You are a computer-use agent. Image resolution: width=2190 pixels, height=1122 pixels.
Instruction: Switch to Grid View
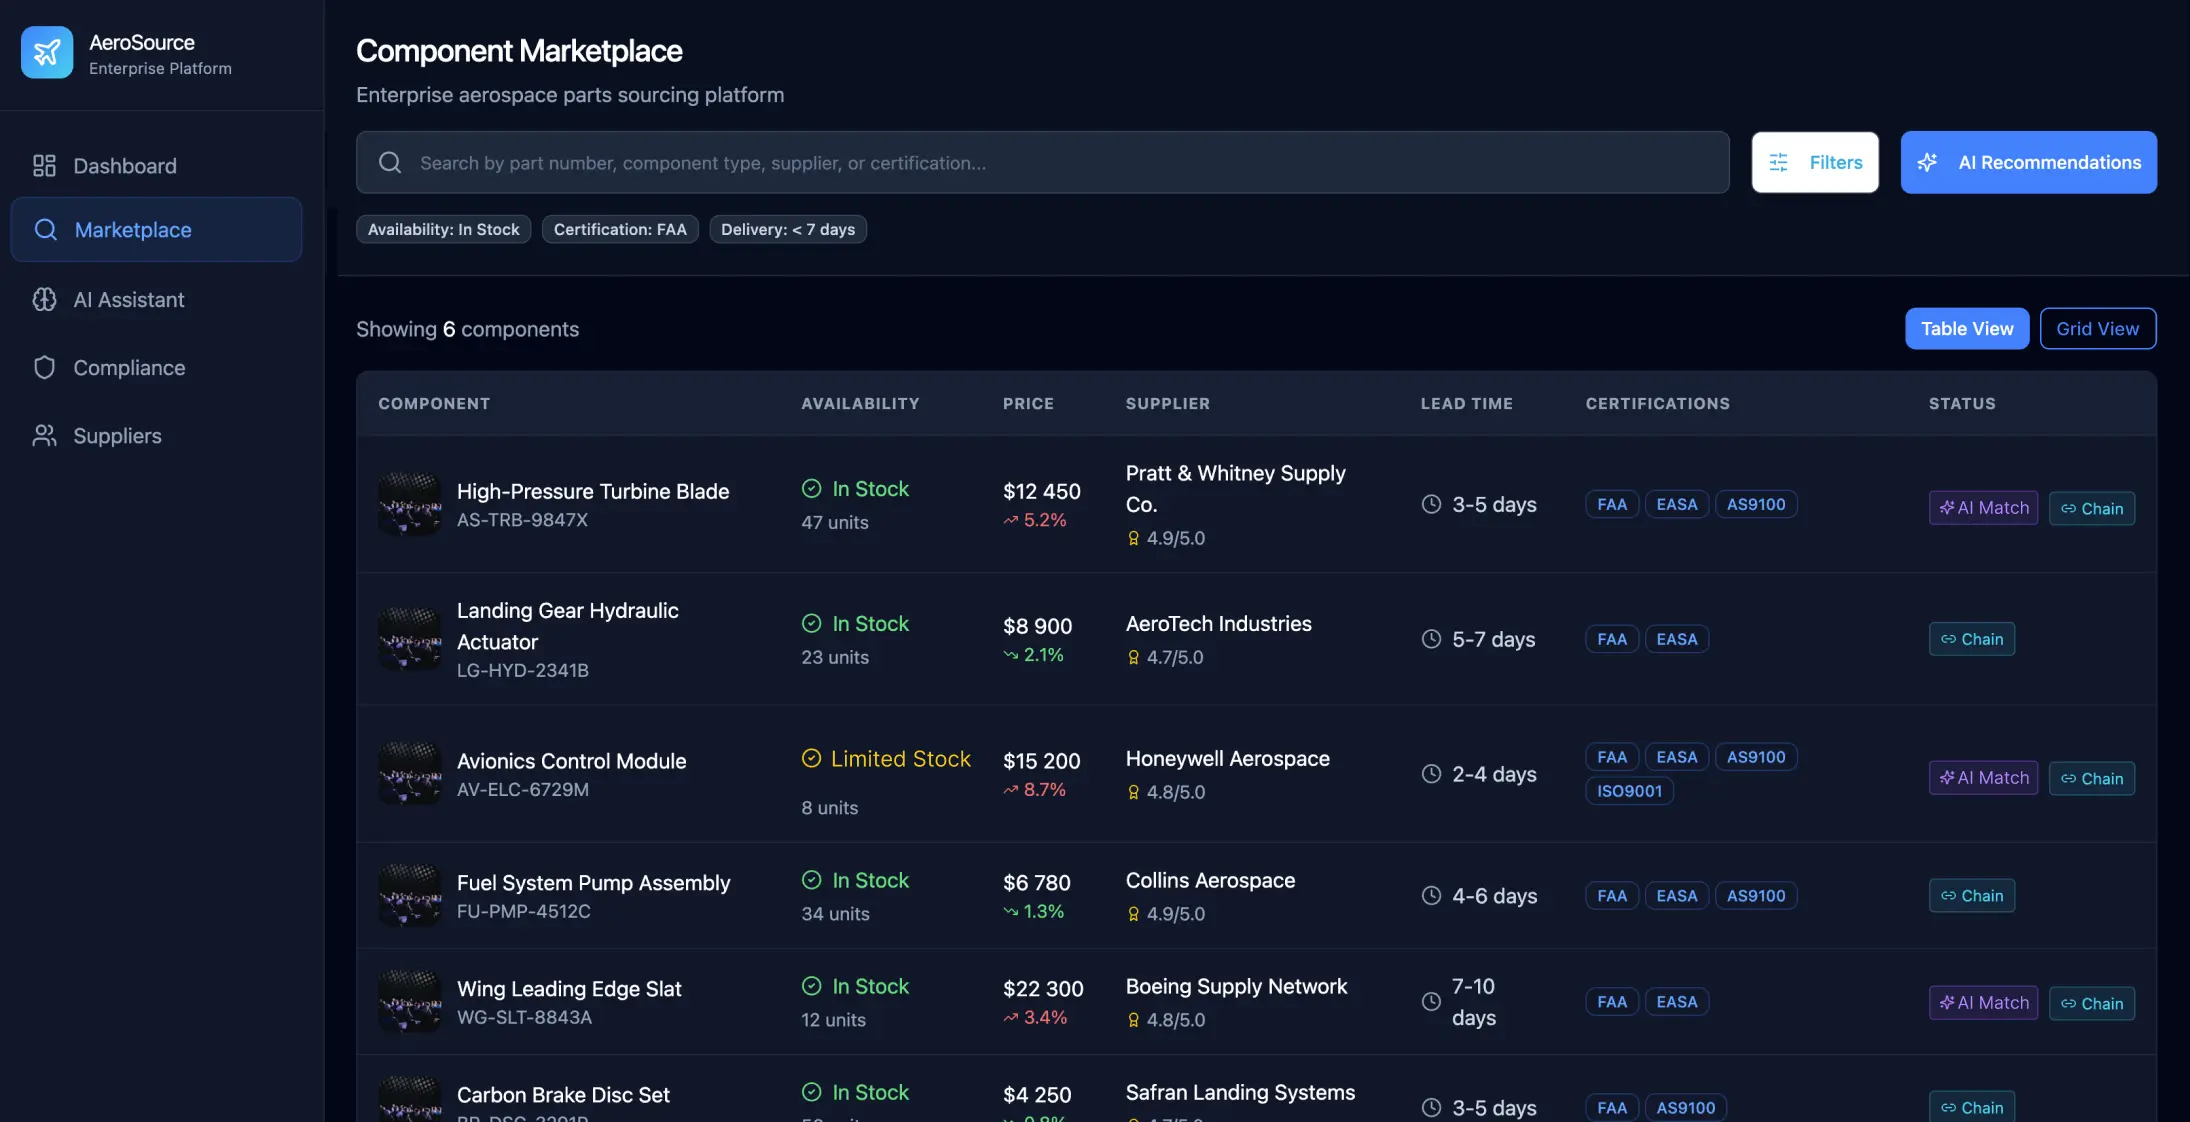pyautogui.click(x=2097, y=328)
